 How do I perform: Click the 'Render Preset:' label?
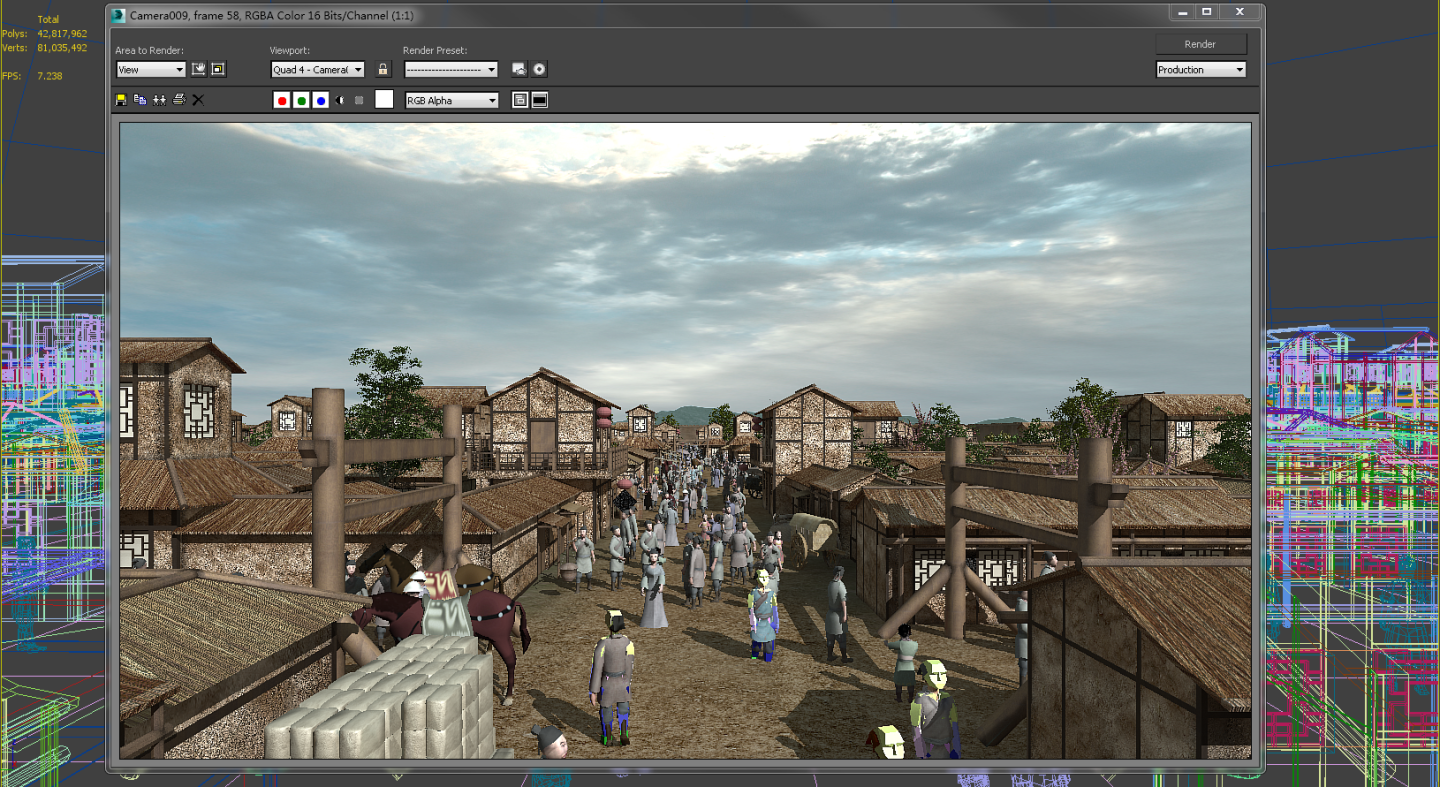(x=435, y=50)
